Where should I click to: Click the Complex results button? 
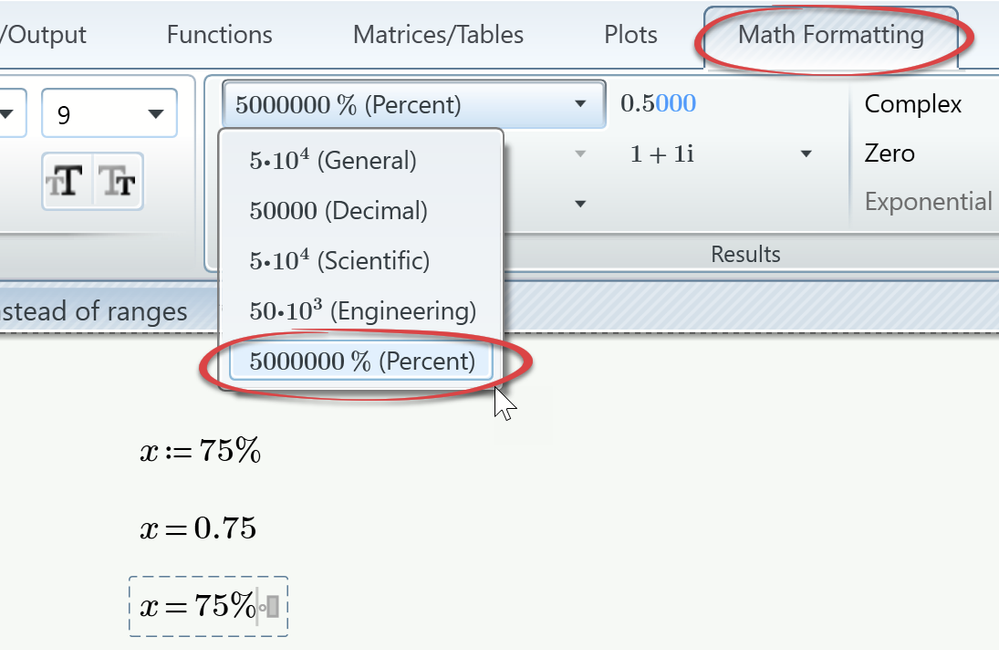point(913,104)
